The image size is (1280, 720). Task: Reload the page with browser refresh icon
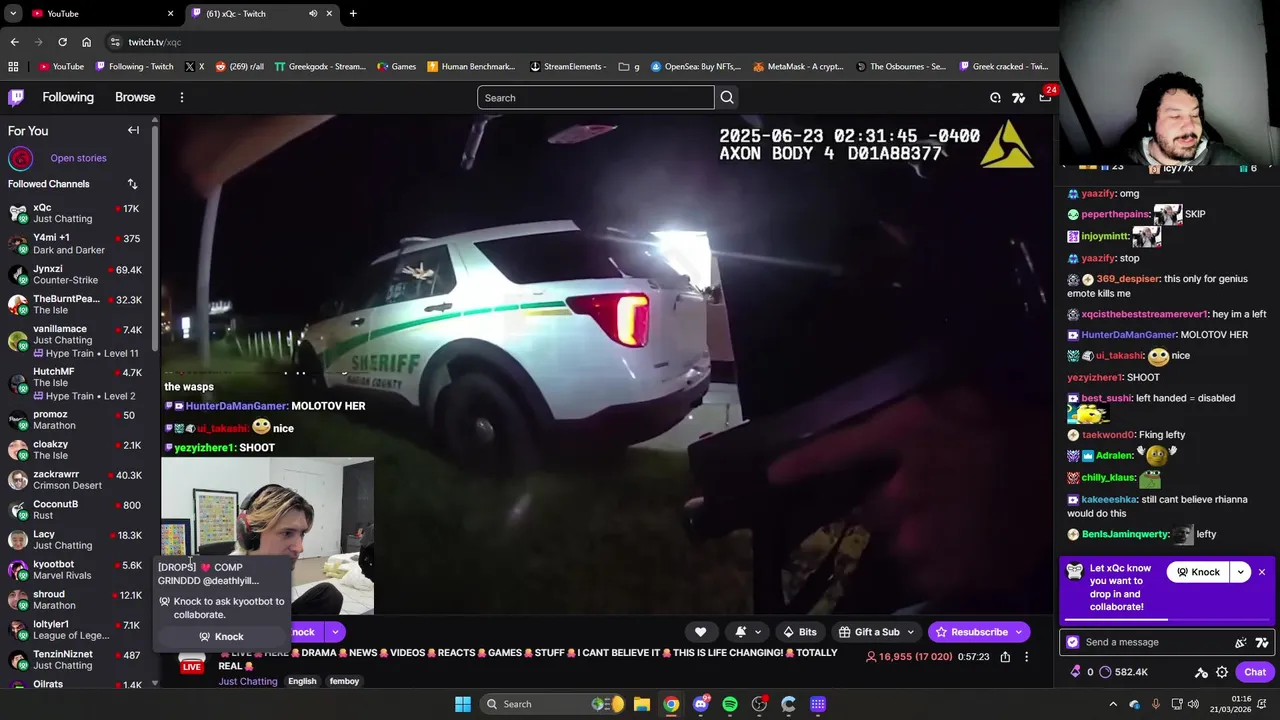tap(62, 42)
